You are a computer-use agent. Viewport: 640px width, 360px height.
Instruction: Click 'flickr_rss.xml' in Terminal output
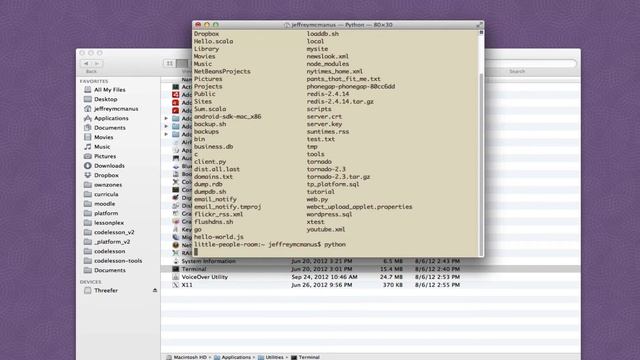point(218,214)
